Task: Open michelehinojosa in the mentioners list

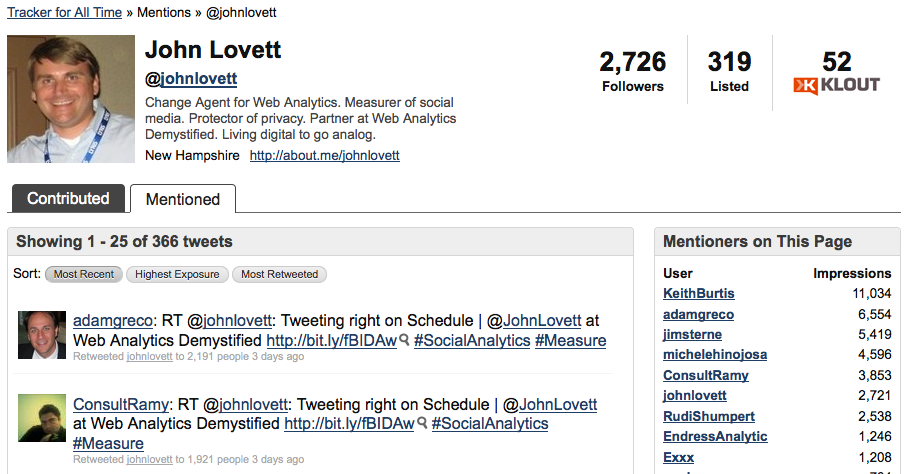Action: click(715, 355)
